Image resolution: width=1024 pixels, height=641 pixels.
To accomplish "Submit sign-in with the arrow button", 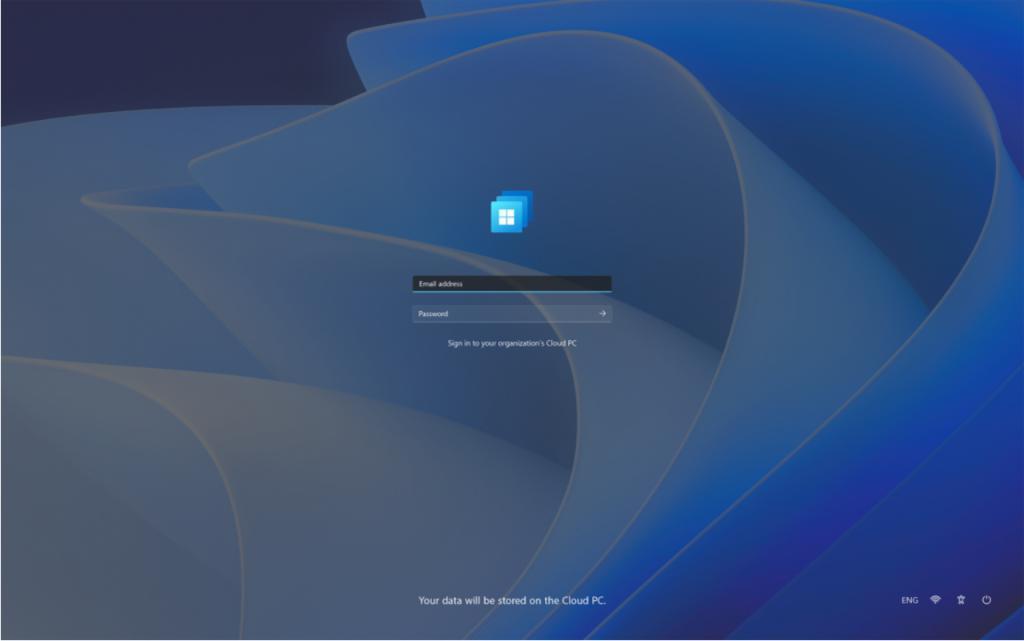I will (x=602, y=314).
